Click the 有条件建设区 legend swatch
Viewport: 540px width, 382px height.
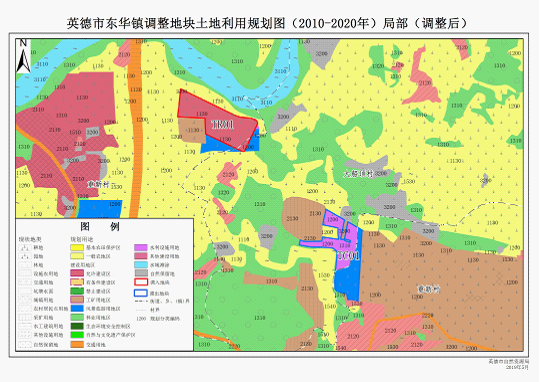point(77,282)
